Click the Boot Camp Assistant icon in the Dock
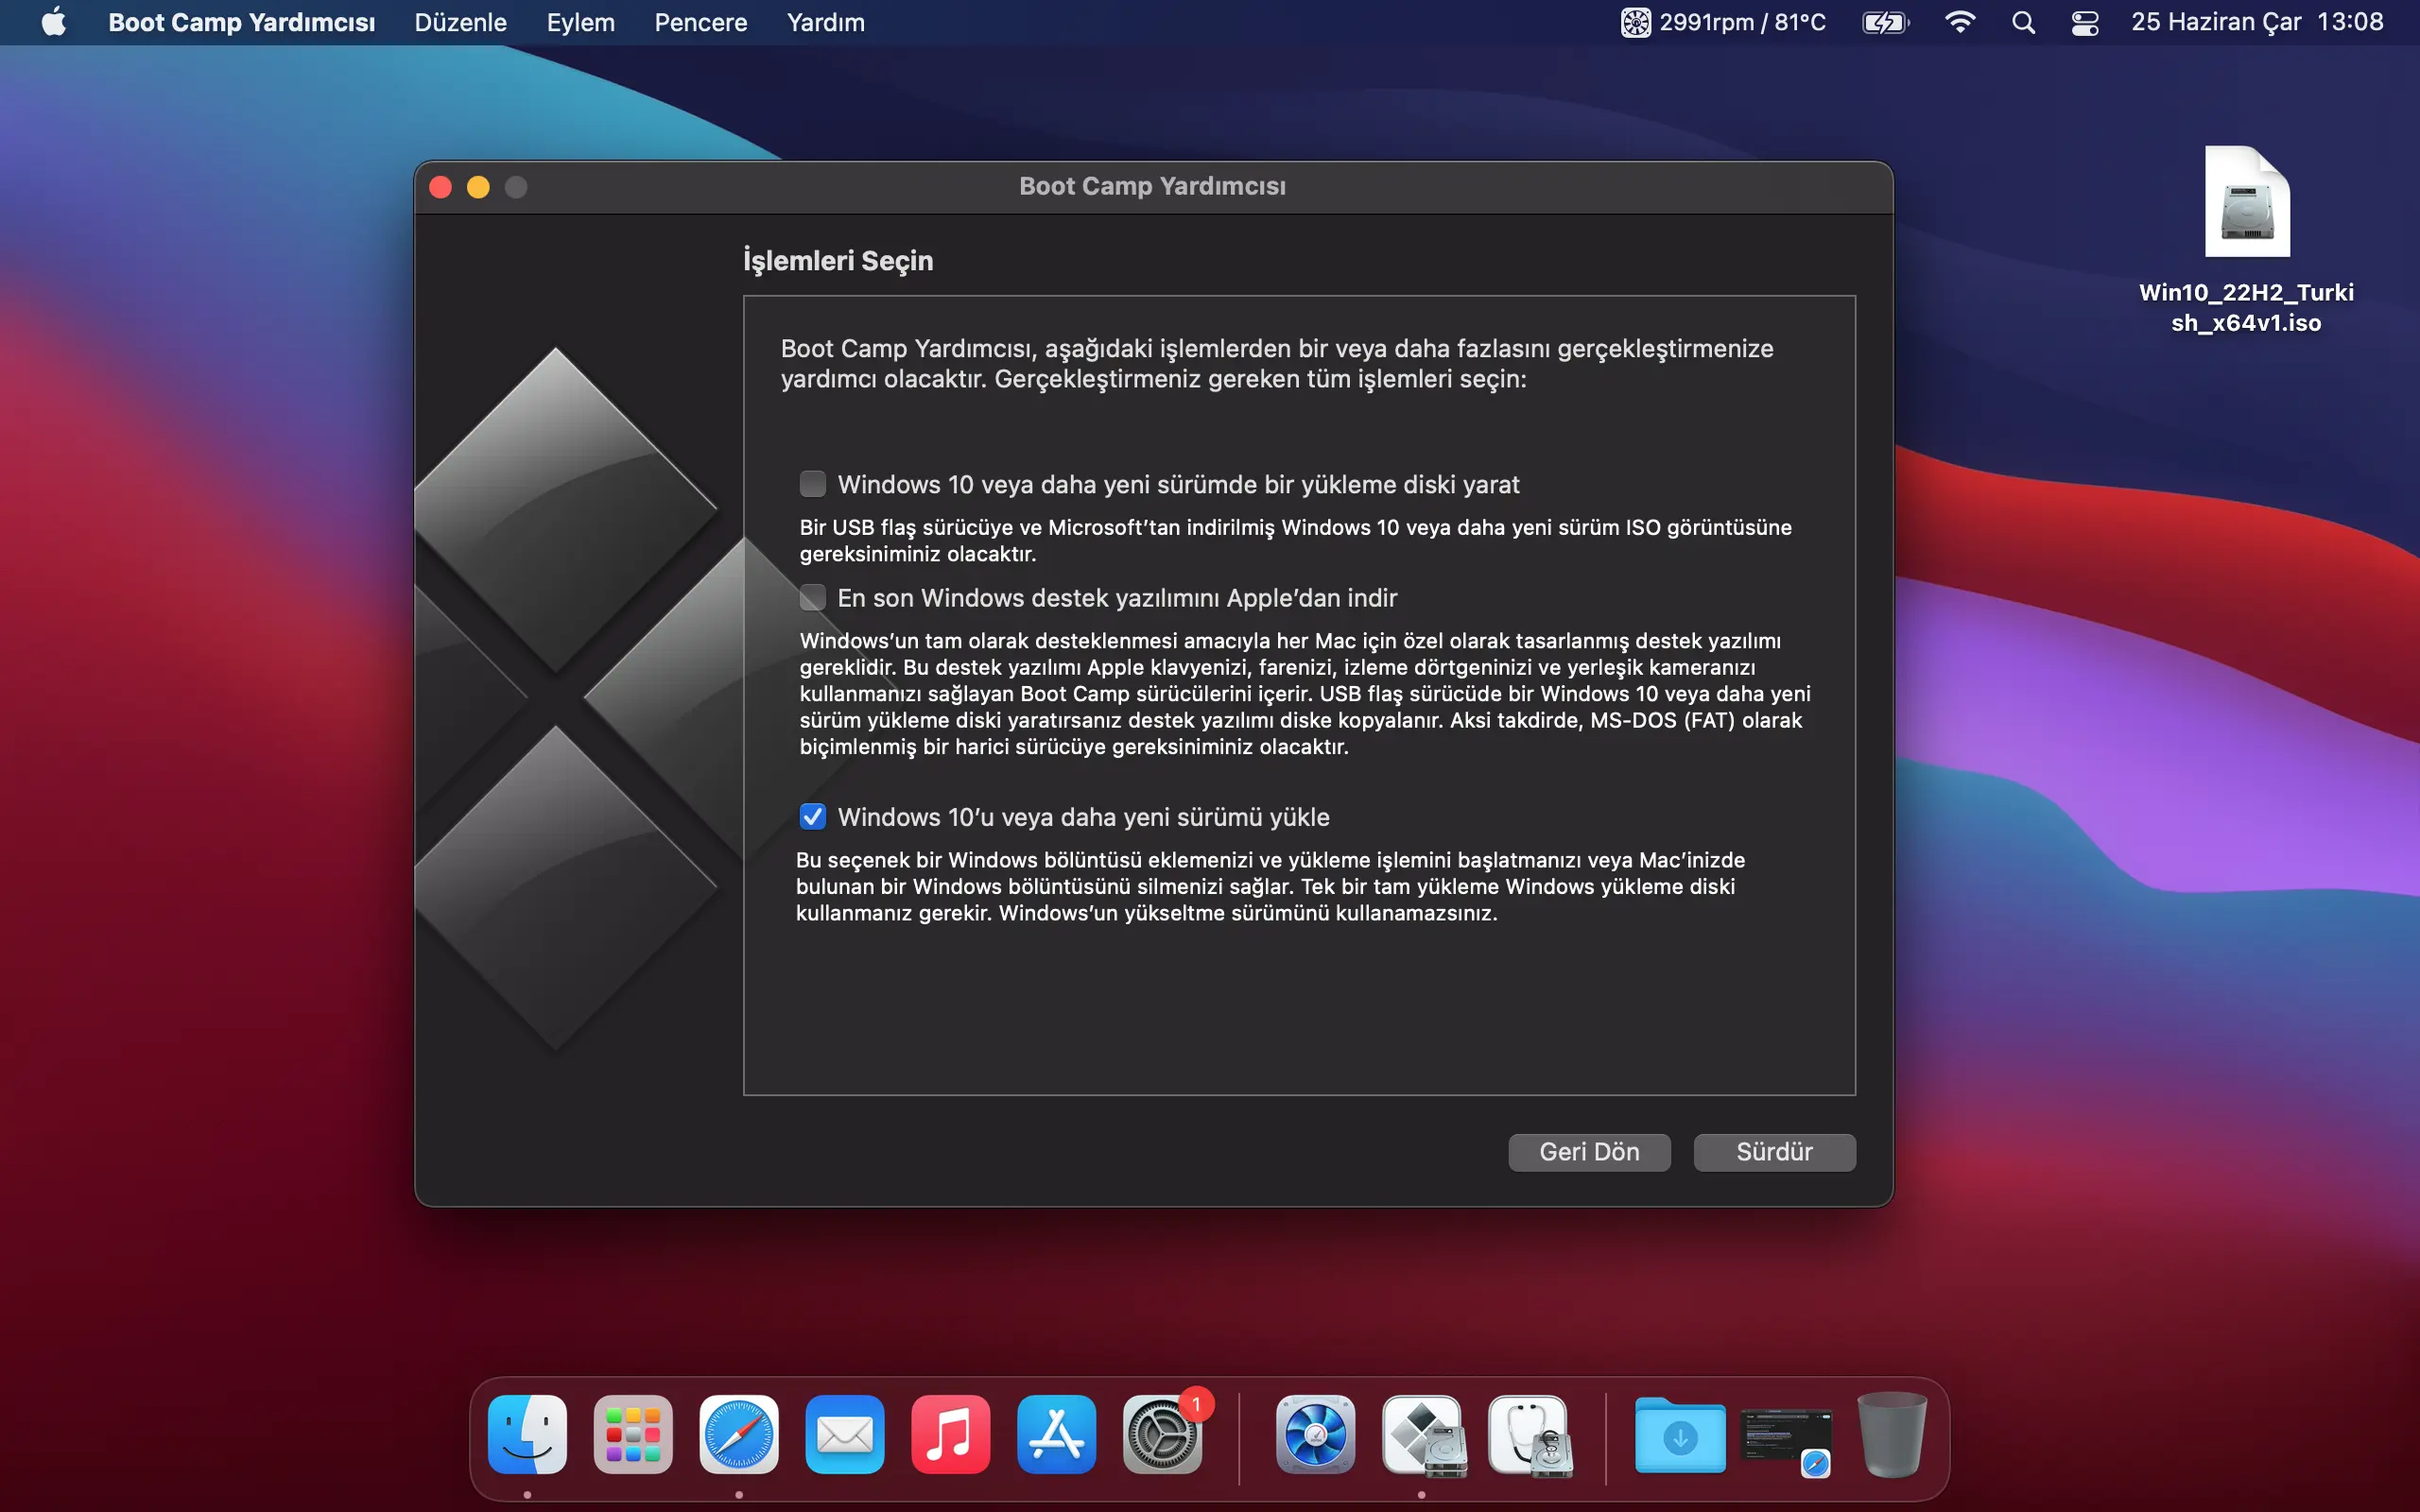The image size is (2420, 1512). click(x=1422, y=1435)
